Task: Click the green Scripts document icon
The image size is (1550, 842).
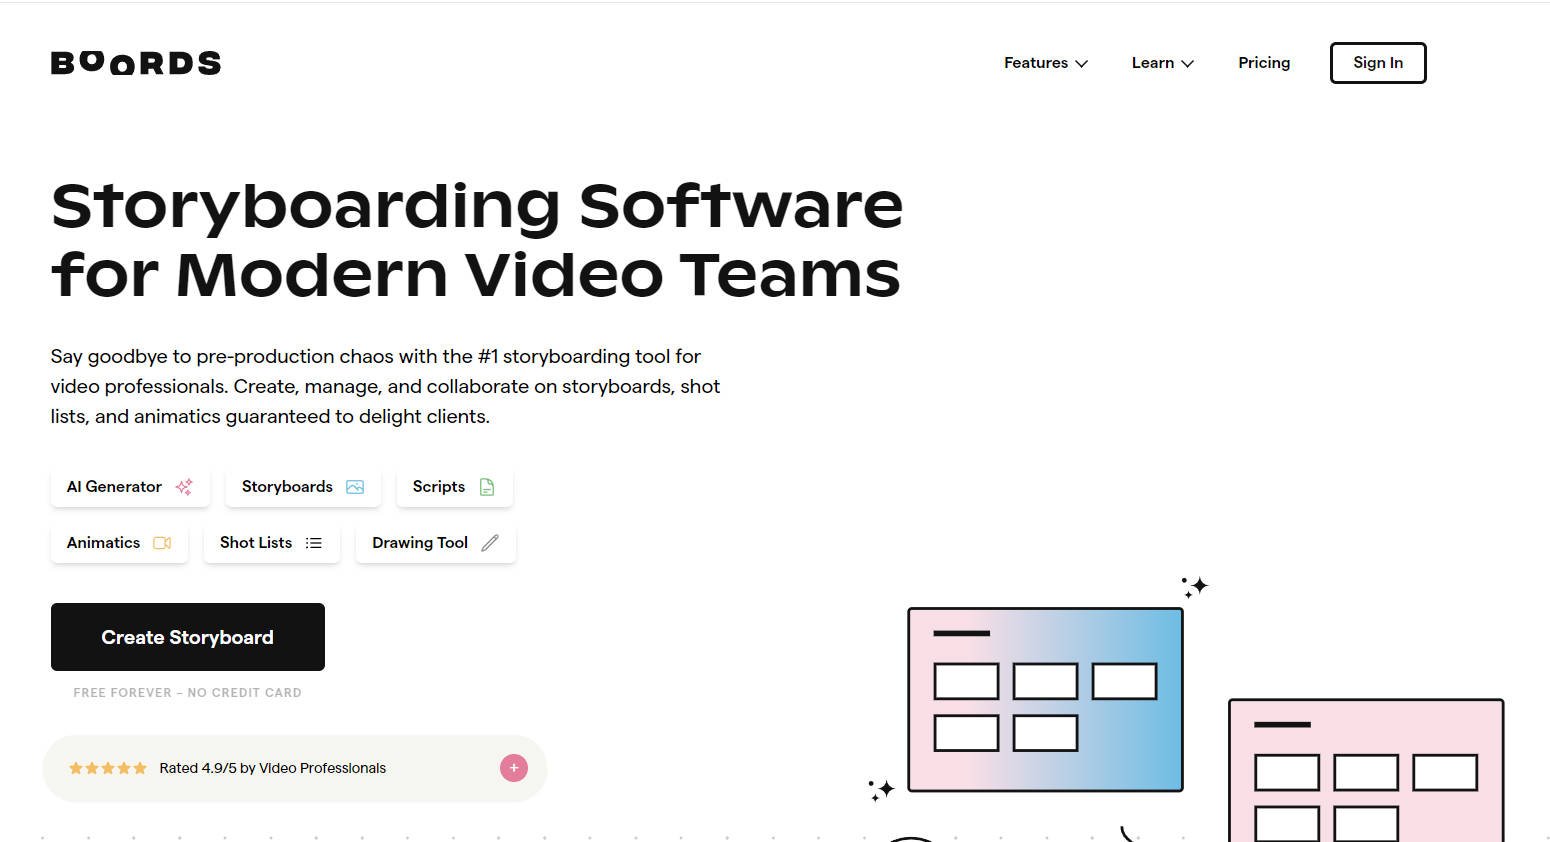Action: click(487, 487)
